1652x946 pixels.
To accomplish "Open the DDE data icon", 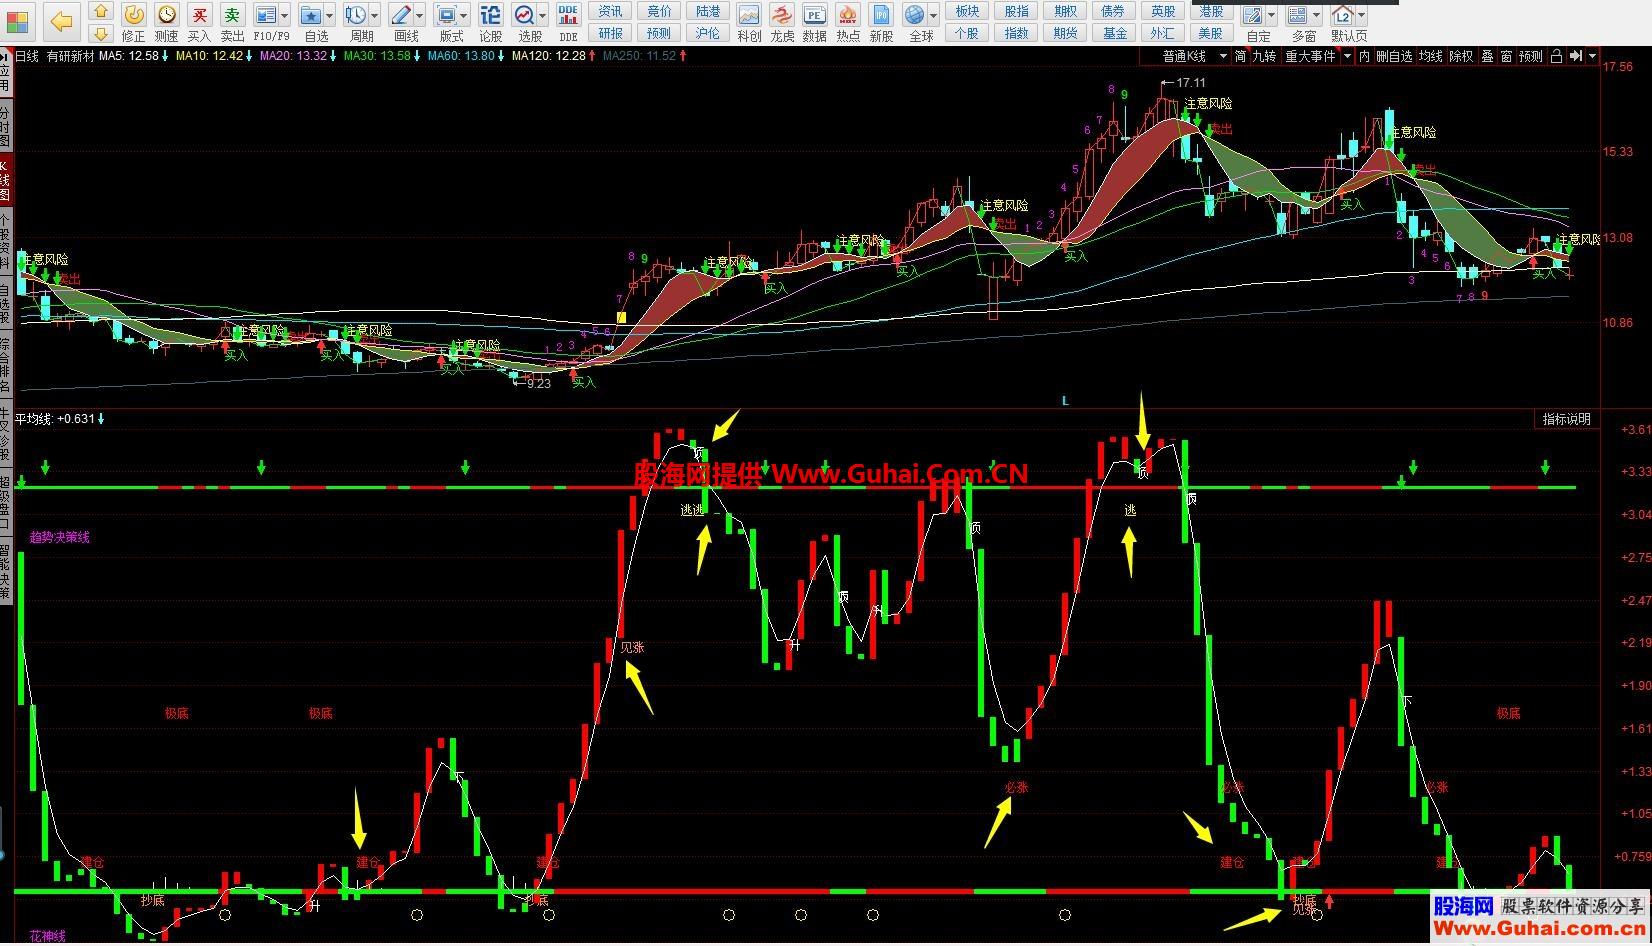I will point(568,22).
